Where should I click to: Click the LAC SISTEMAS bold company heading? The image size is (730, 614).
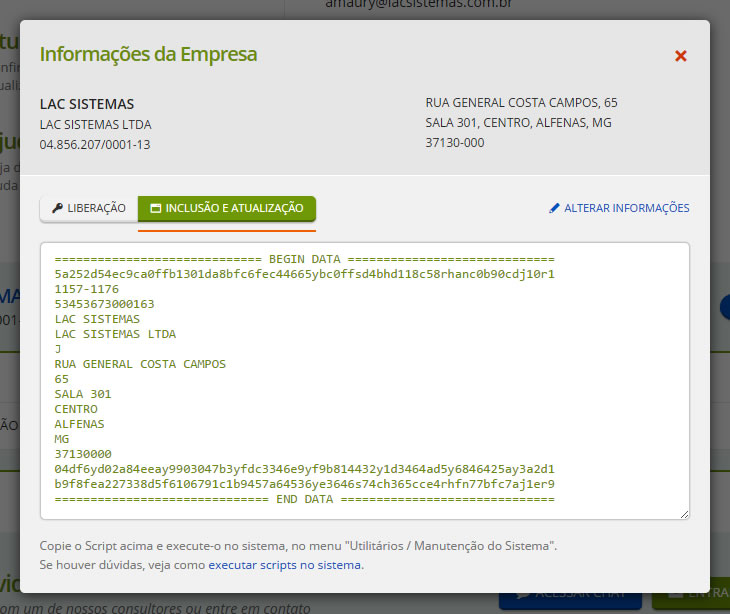point(87,104)
